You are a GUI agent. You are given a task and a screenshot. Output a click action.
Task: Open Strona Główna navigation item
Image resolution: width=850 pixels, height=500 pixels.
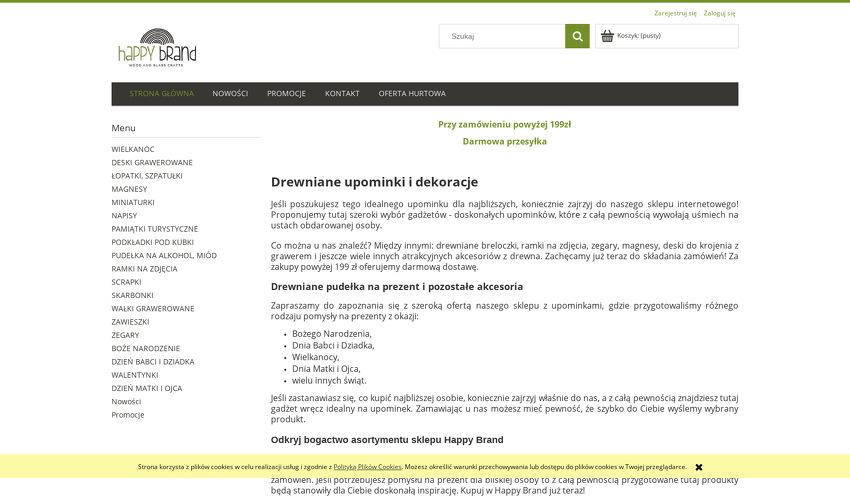162,94
